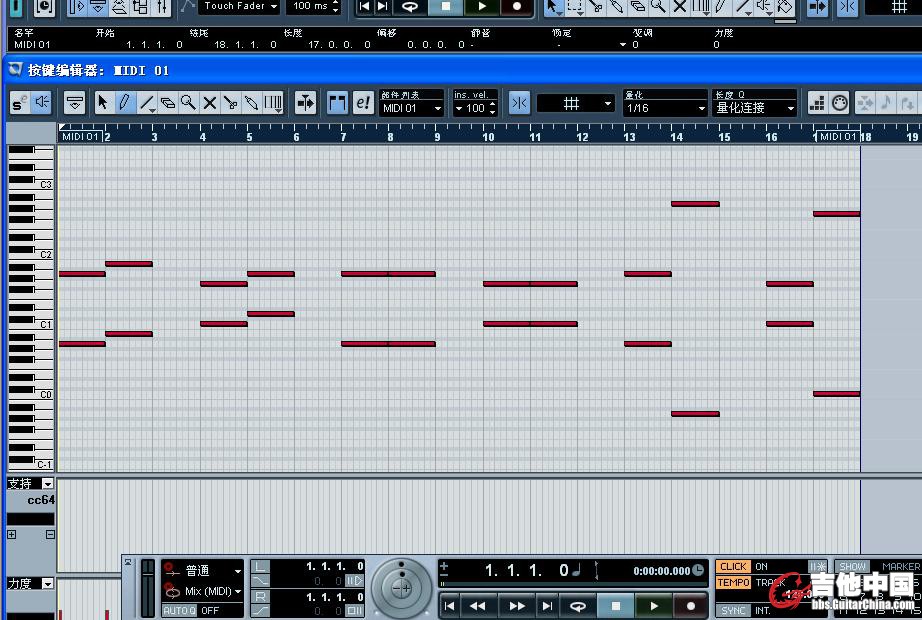
Task: Click the Rewind button in transport panel
Action: 477,606
